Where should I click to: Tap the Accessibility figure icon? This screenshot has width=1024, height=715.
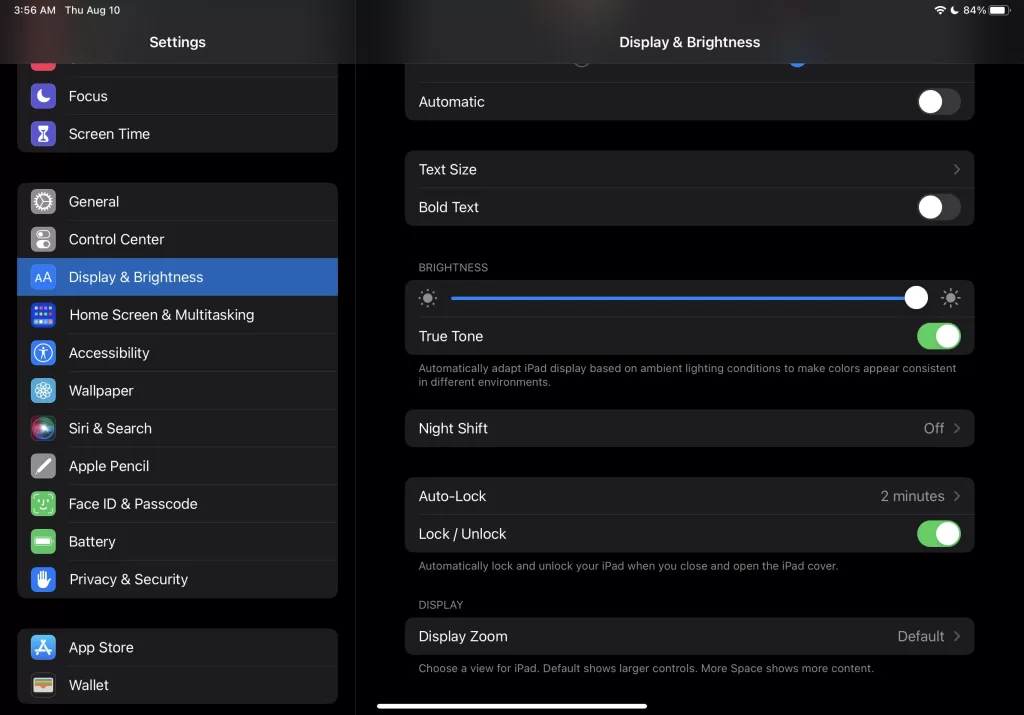click(x=43, y=353)
